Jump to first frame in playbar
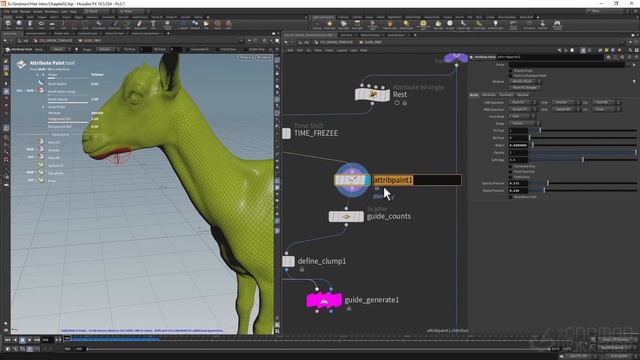The image size is (640, 360). [x=7, y=340]
